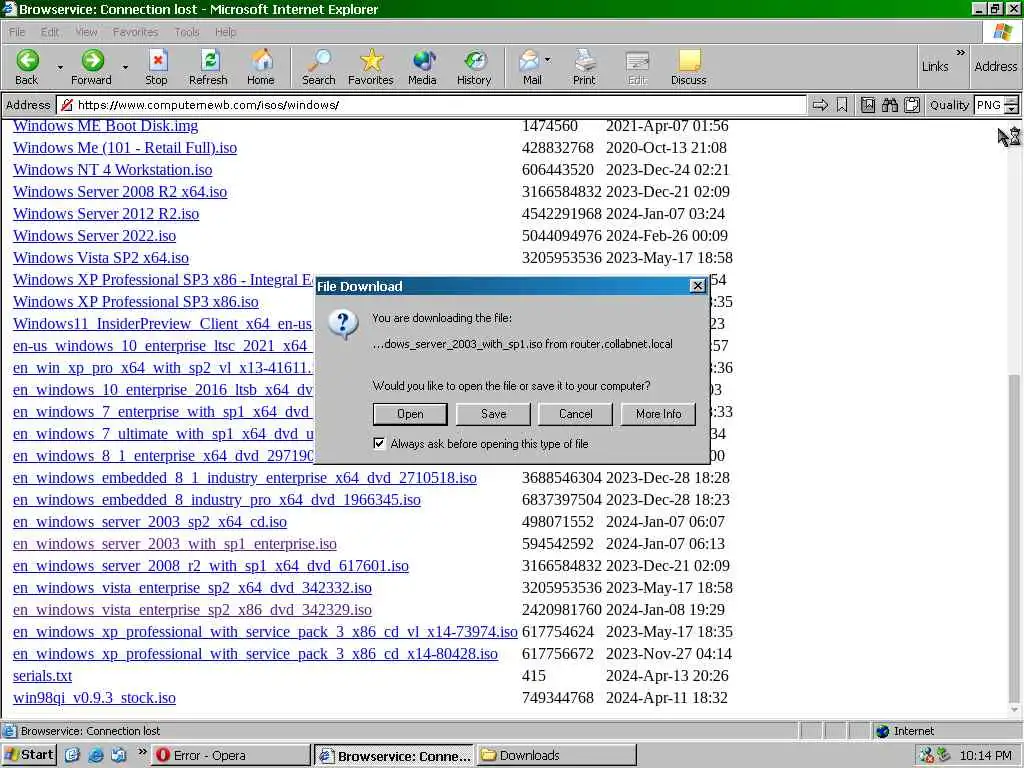Open Windows NT 4 Workstation.iso link
Screen dimensions: 1024x768
pyautogui.click(x=112, y=170)
